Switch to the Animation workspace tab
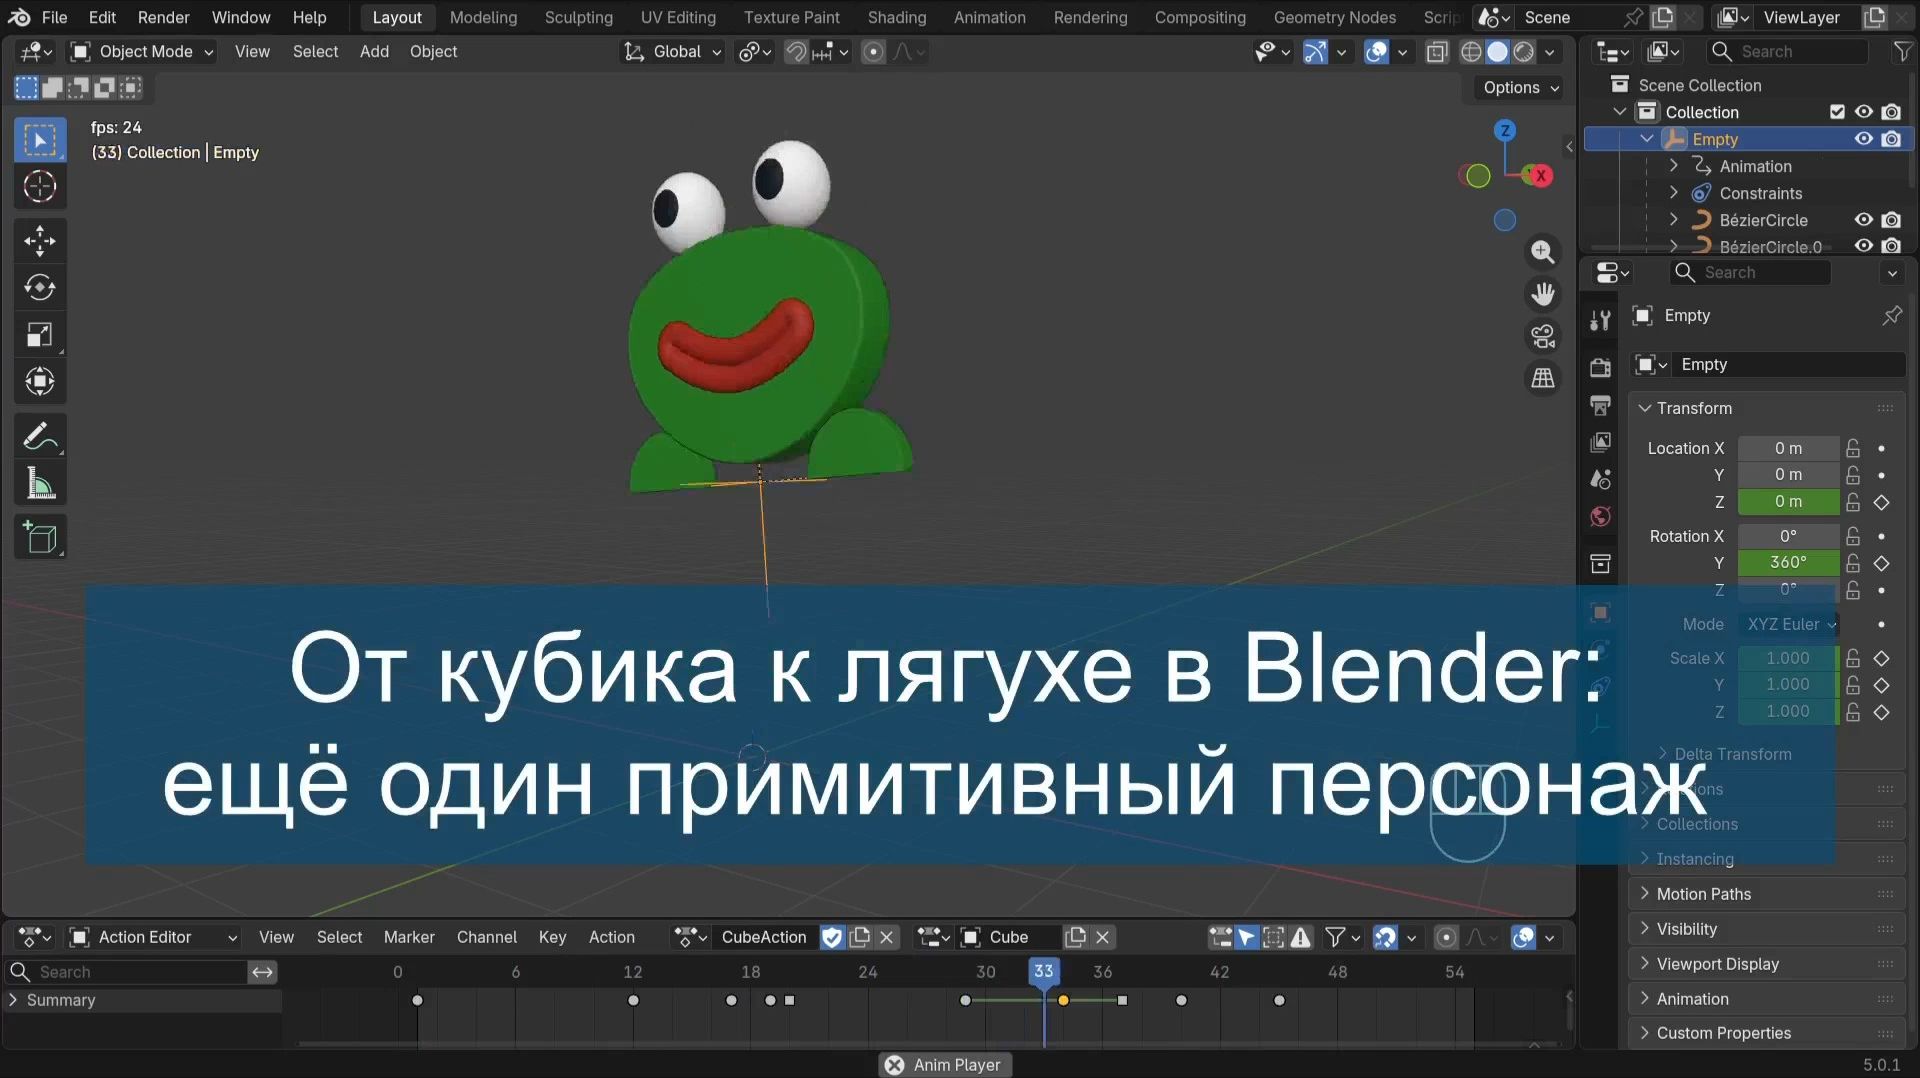 click(x=989, y=17)
